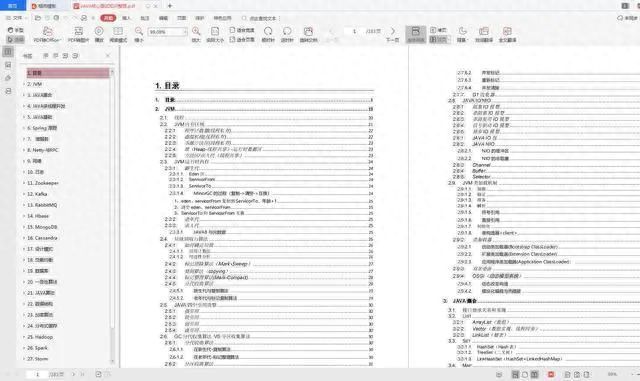Enable the hand tool
This screenshot has width=640, height=381.
click(x=16, y=30)
